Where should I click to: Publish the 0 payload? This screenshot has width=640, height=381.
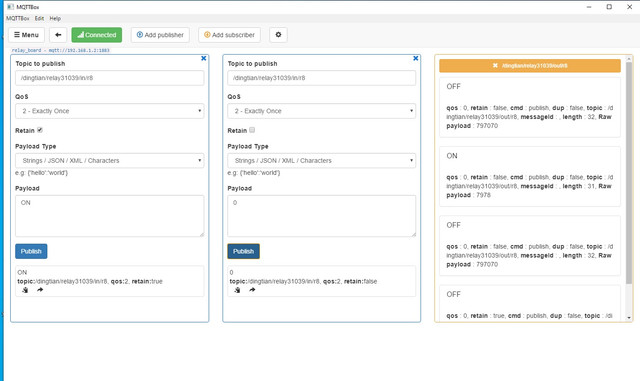tap(243, 251)
